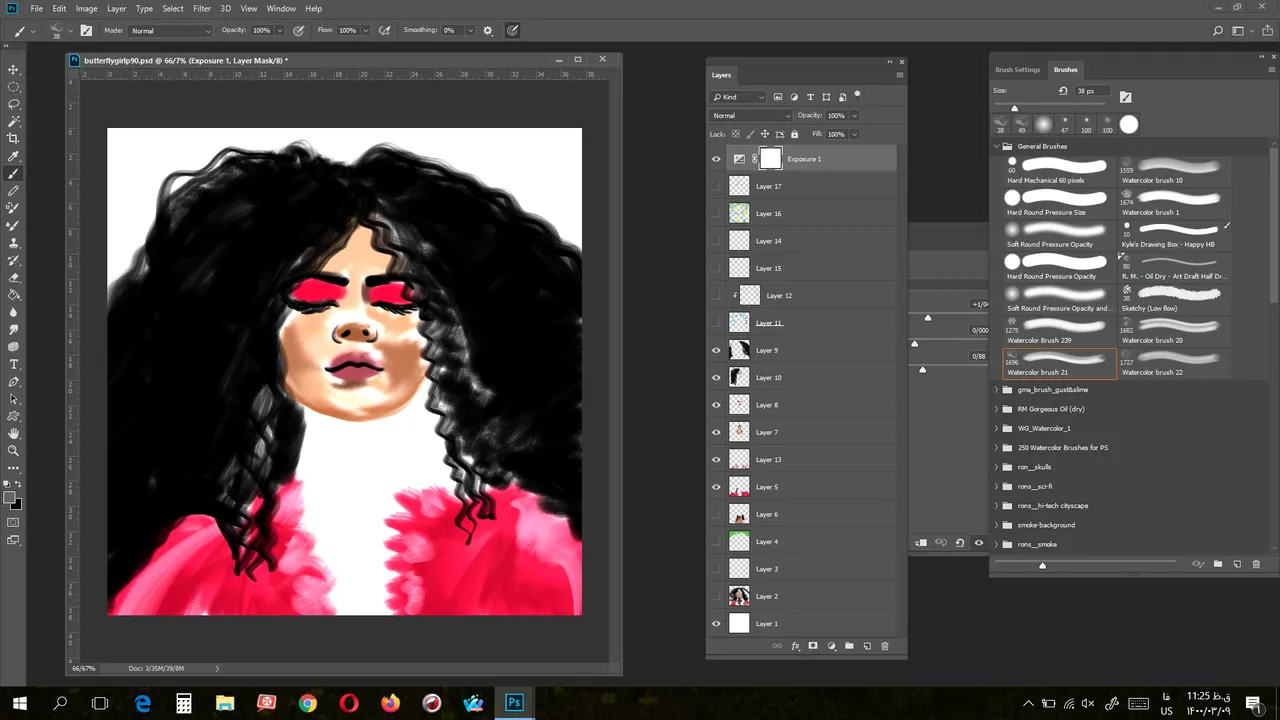Select the Brush tool in toolbox
Image resolution: width=1280 pixels, height=720 pixels.
point(14,173)
